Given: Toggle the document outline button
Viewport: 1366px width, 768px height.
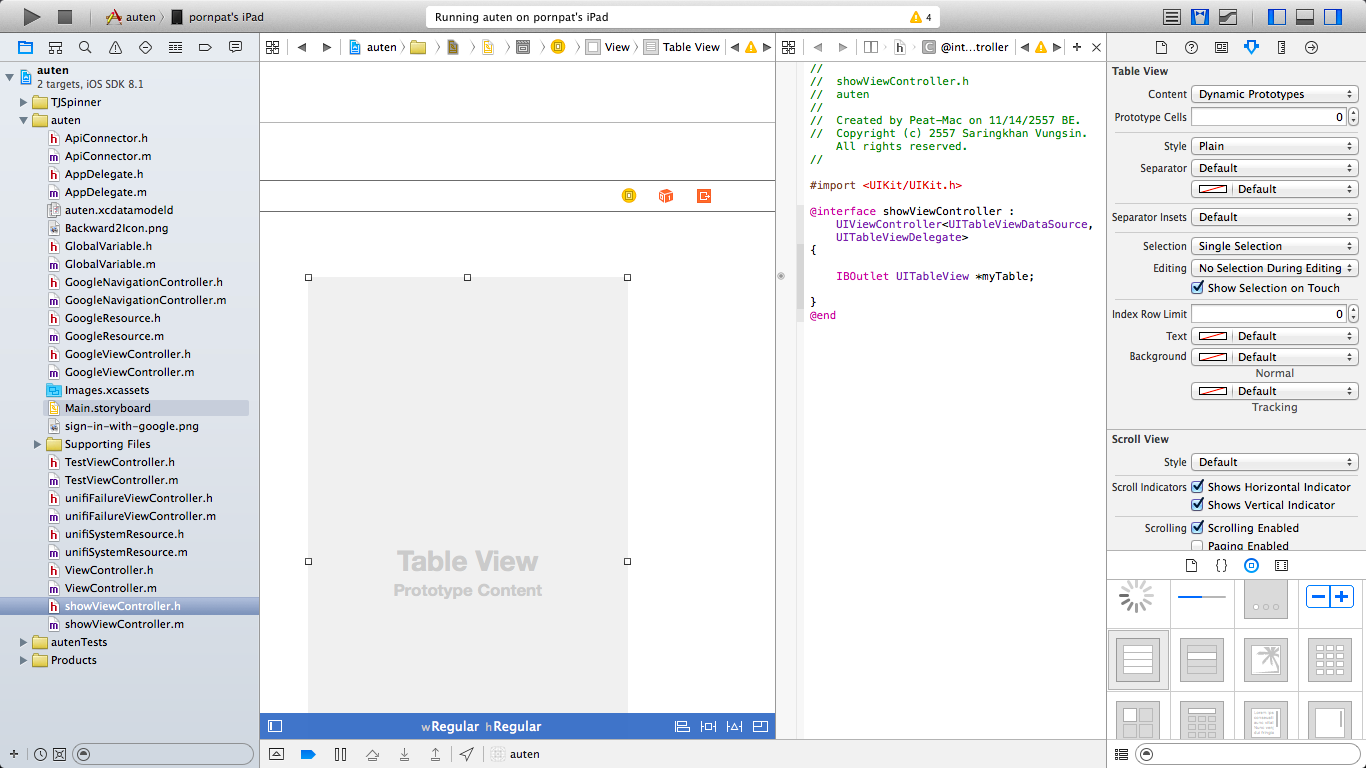Looking at the screenshot, I should [275, 726].
